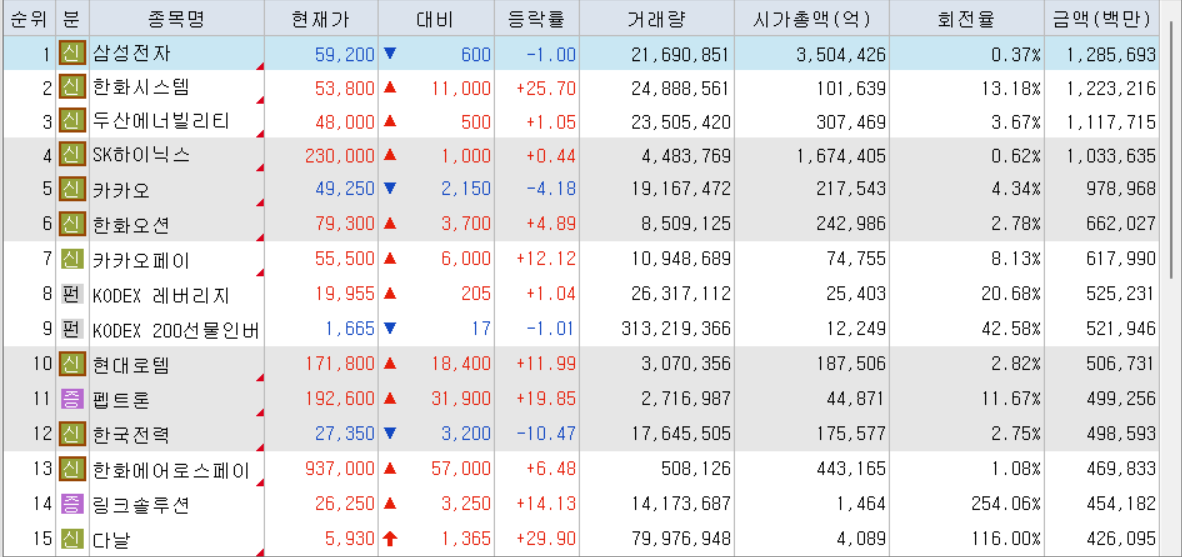Click the red up arrow in SK하이닉스 row
The height and width of the screenshot is (557, 1182).
[x=390, y=155]
